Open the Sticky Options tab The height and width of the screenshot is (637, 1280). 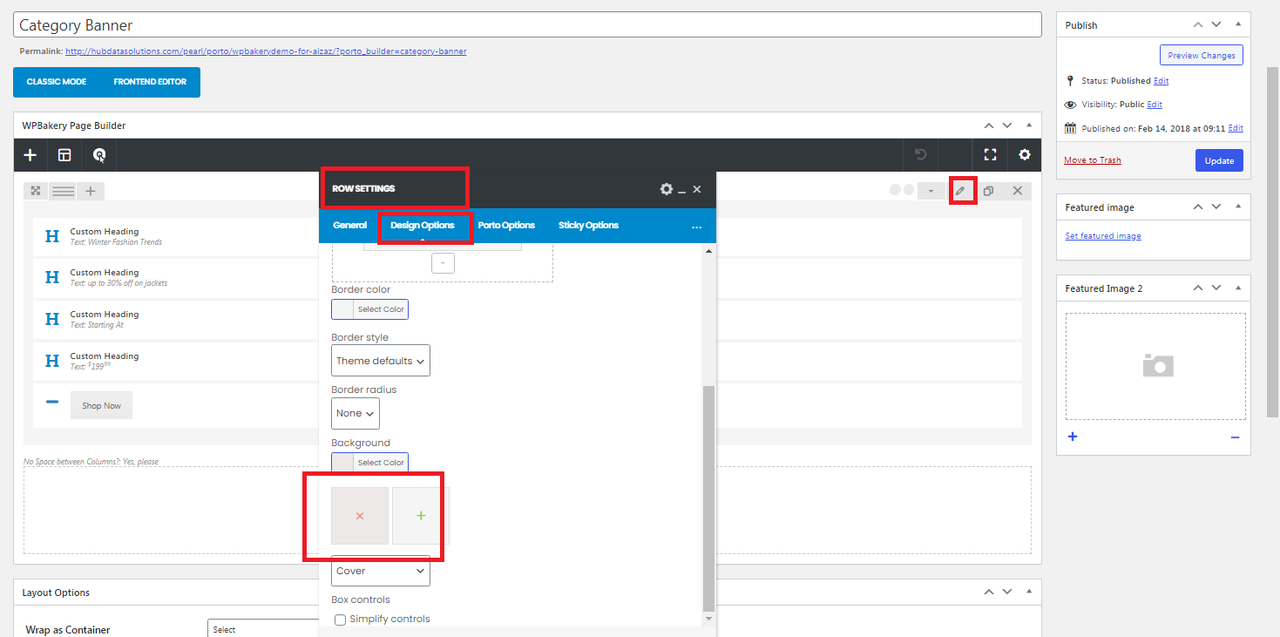588,225
